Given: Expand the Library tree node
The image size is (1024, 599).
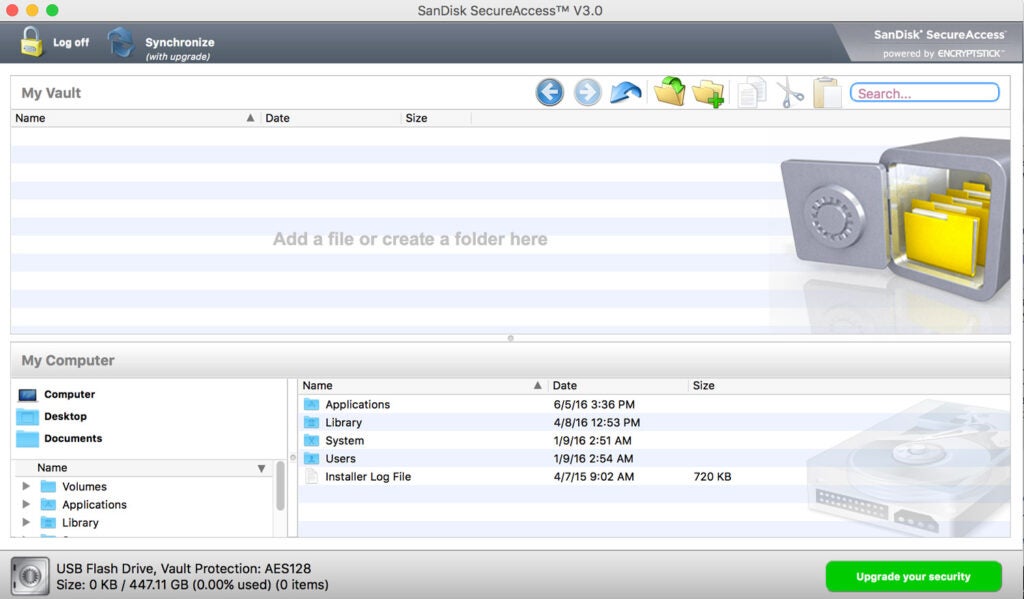Looking at the screenshot, I should pos(25,523).
